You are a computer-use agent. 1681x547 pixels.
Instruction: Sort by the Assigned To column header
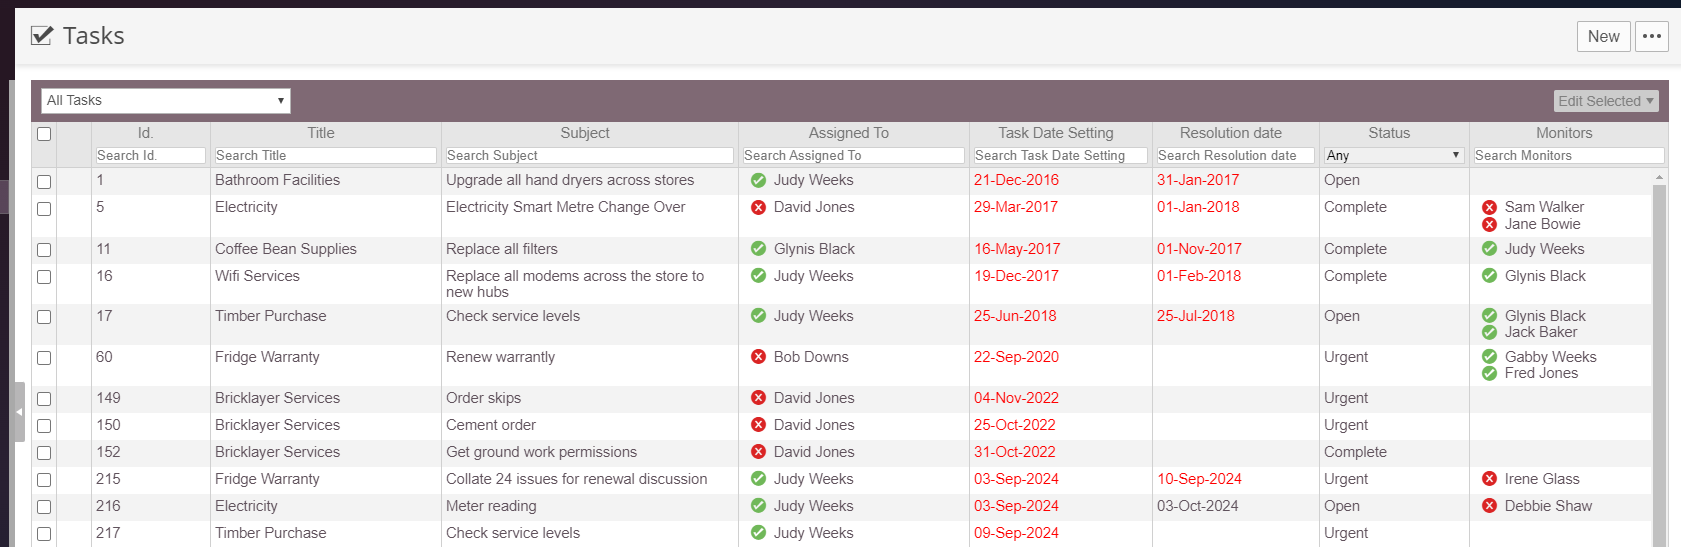click(x=849, y=133)
